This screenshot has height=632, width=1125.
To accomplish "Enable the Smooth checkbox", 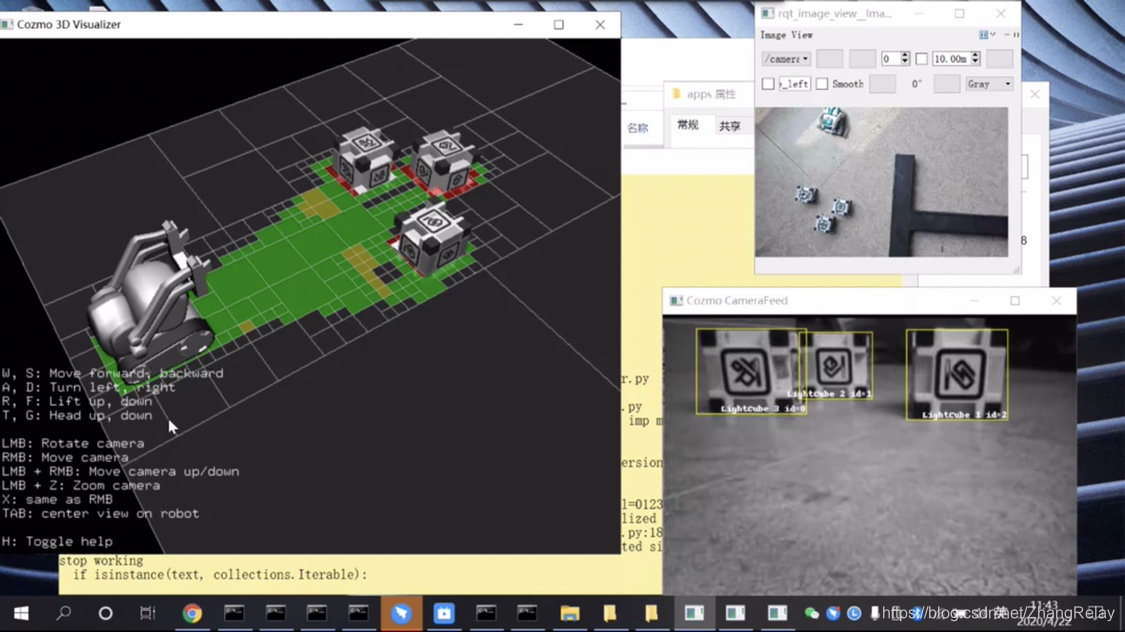I will 822,84.
